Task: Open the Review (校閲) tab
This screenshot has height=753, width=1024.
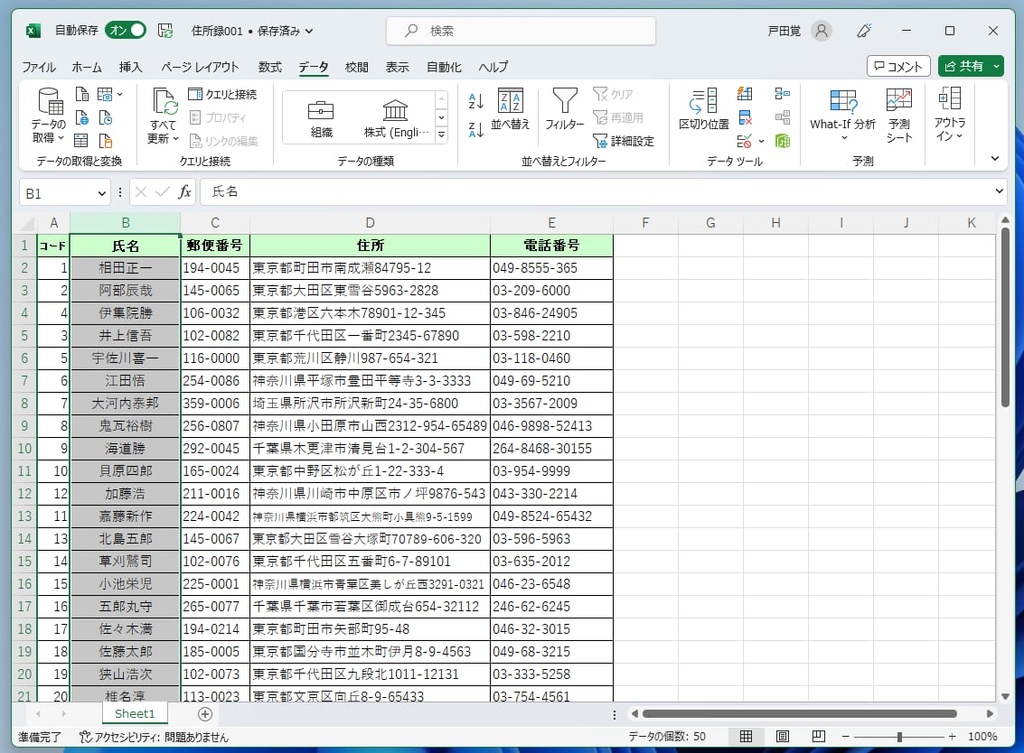Action: pyautogui.click(x=357, y=67)
